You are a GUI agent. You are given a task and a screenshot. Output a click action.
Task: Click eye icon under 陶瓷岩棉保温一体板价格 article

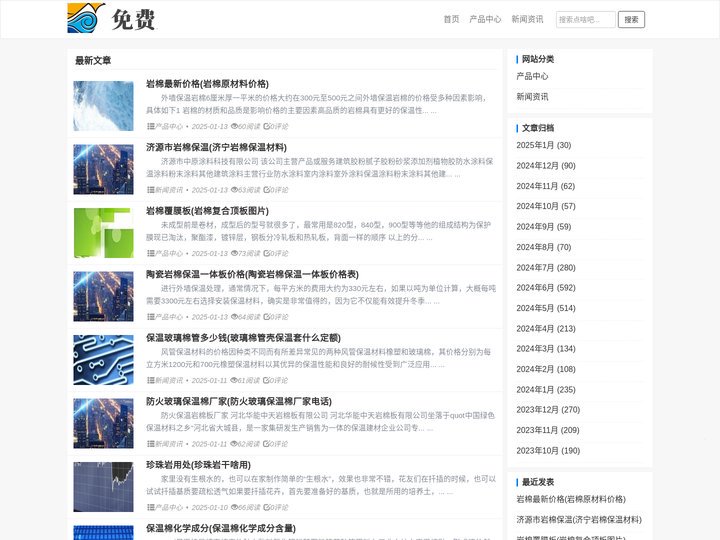click(x=234, y=317)
